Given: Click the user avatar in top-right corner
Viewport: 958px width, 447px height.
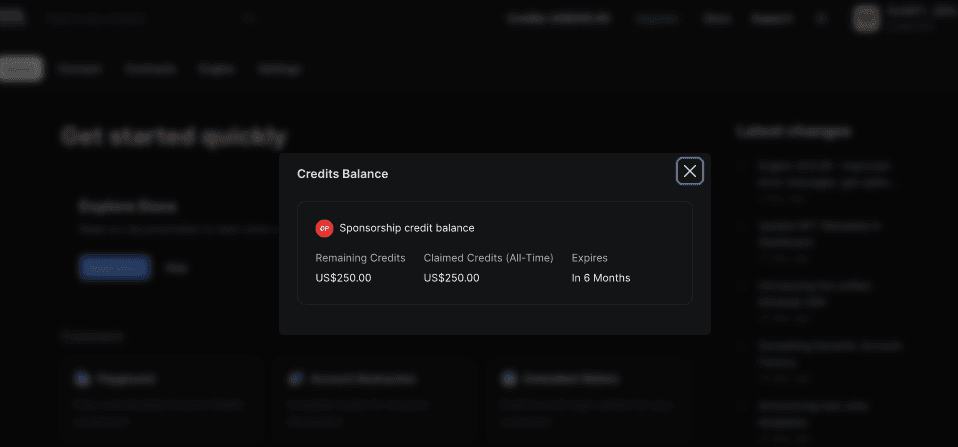Looking at the screenshot, I should [867, 18].
